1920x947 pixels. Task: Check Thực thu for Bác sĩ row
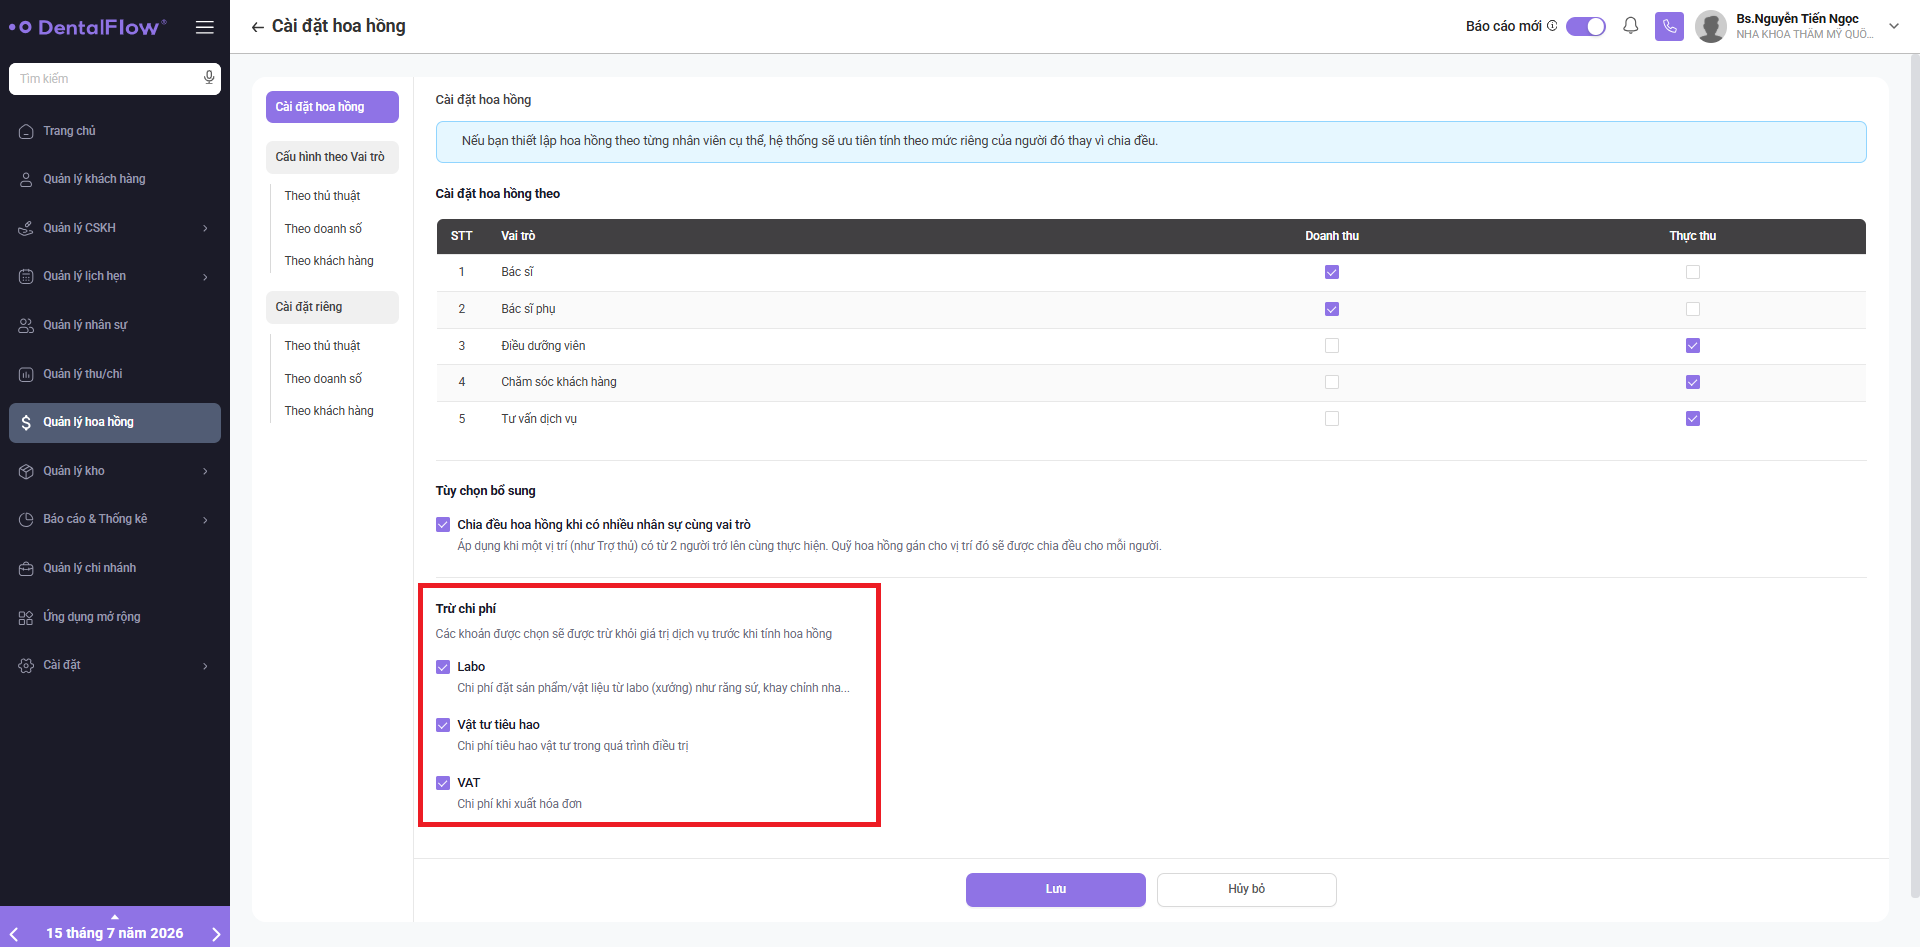pos(1692,272)
